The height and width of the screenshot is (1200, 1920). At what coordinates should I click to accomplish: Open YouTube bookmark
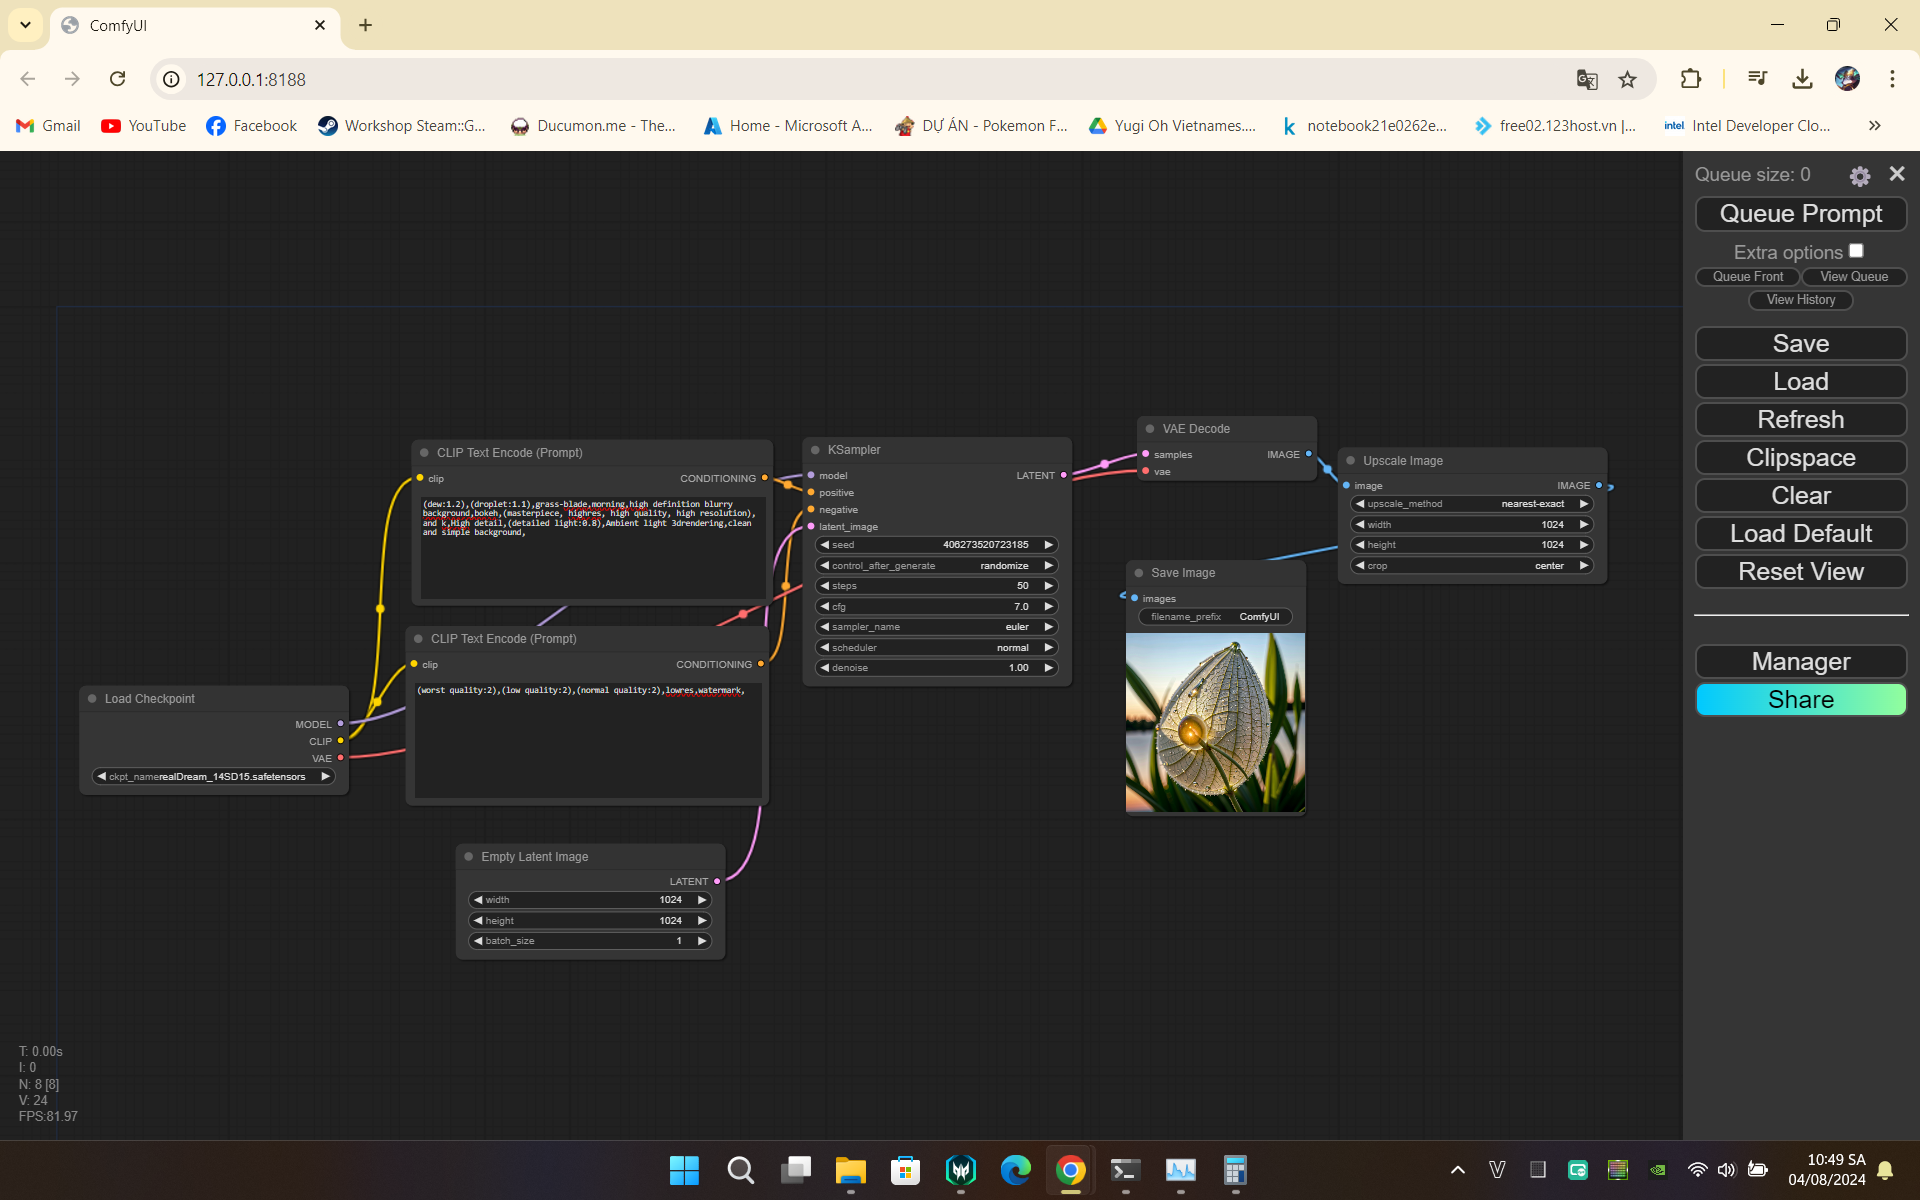pyautogui.click(x=144, y=126)
